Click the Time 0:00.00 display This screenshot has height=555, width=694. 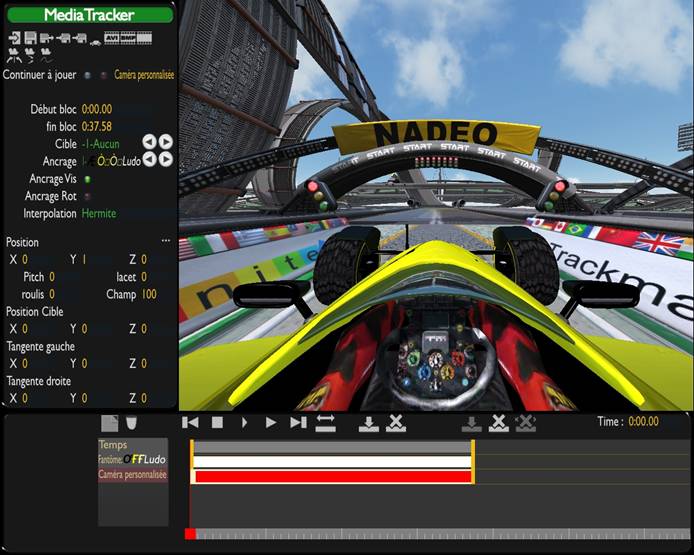644,421
